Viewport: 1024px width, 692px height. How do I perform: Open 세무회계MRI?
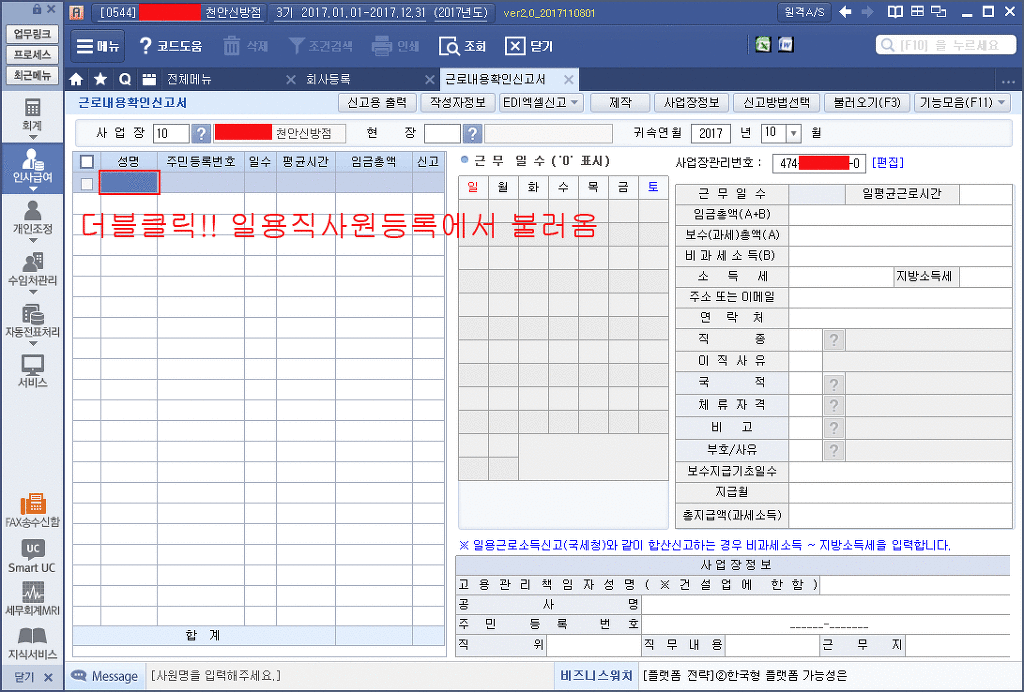pos(32,599)
